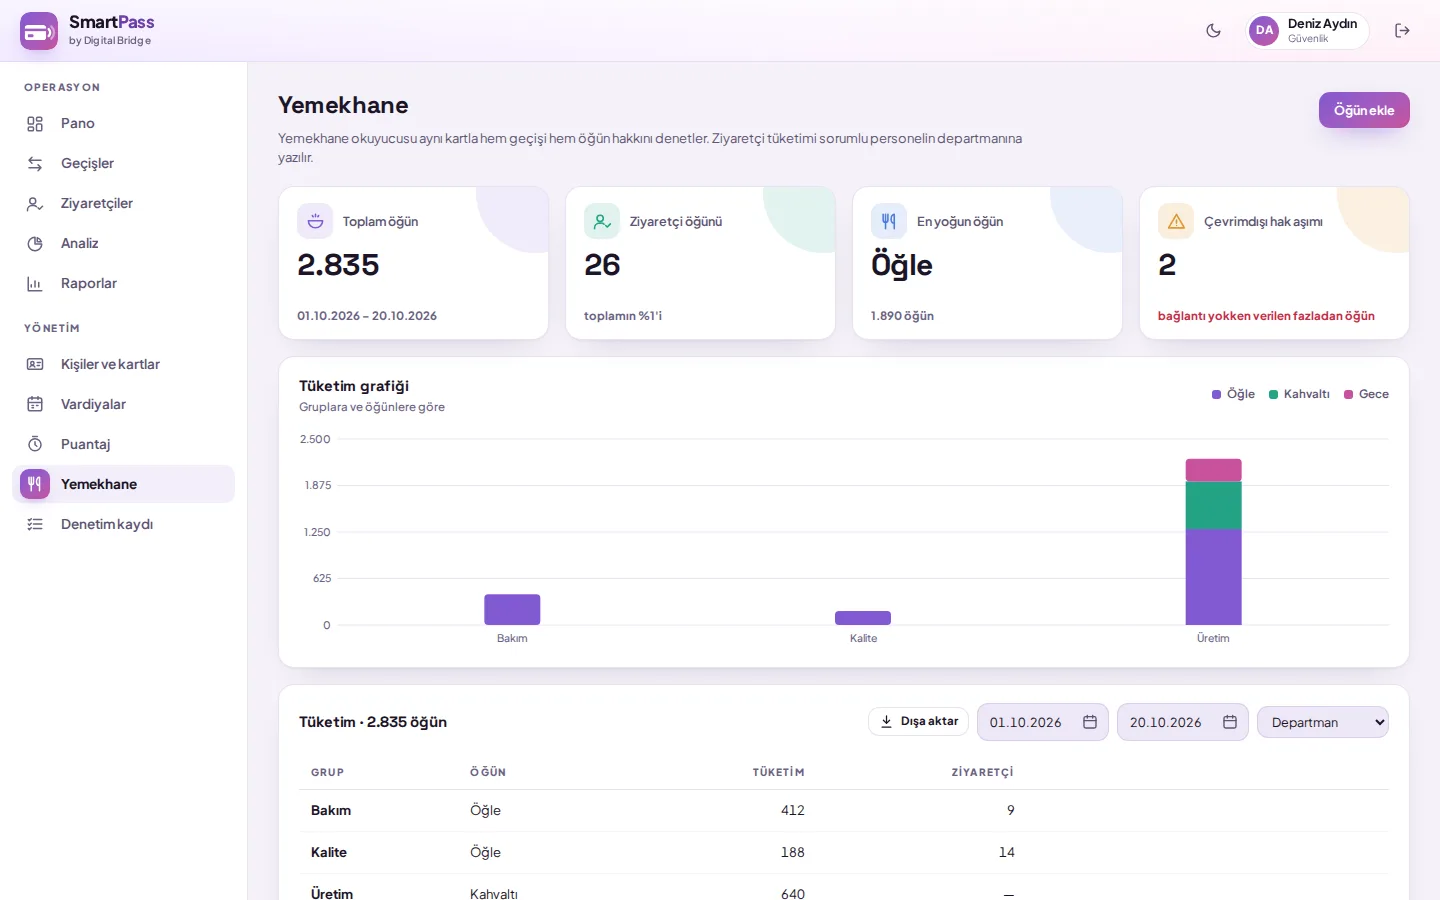This screenshot has height=900, width=1440.
Task: Click the GRUP column header
Action: coord(327,772)
